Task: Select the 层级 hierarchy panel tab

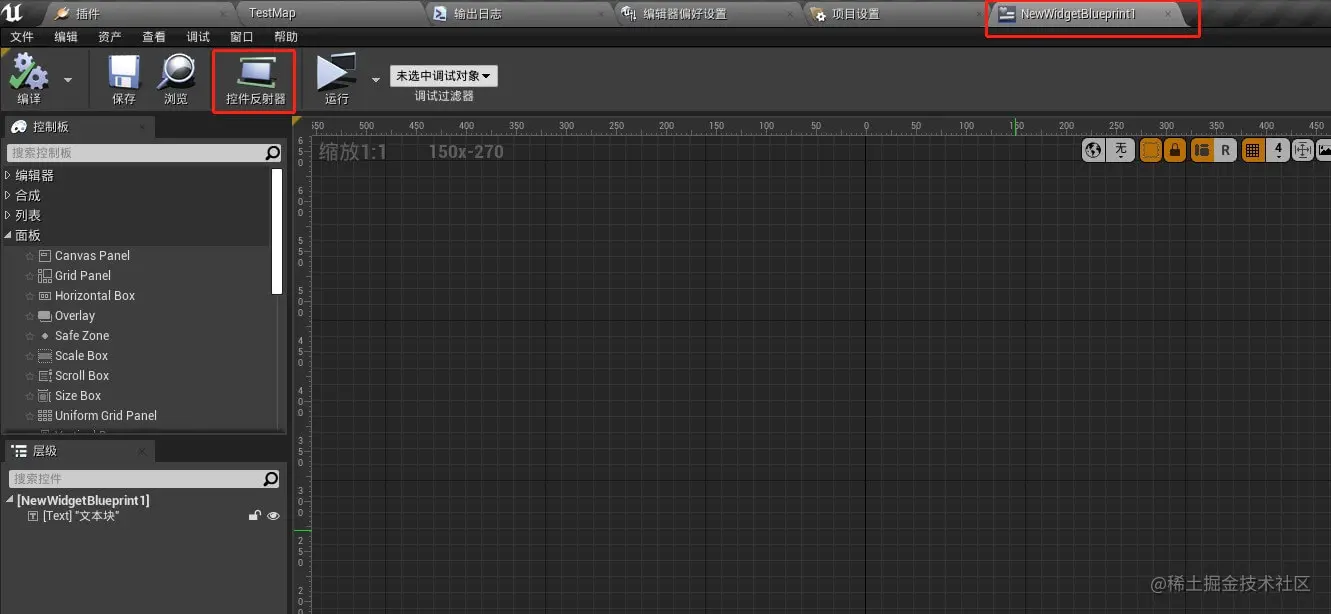Action: [78, 451]
